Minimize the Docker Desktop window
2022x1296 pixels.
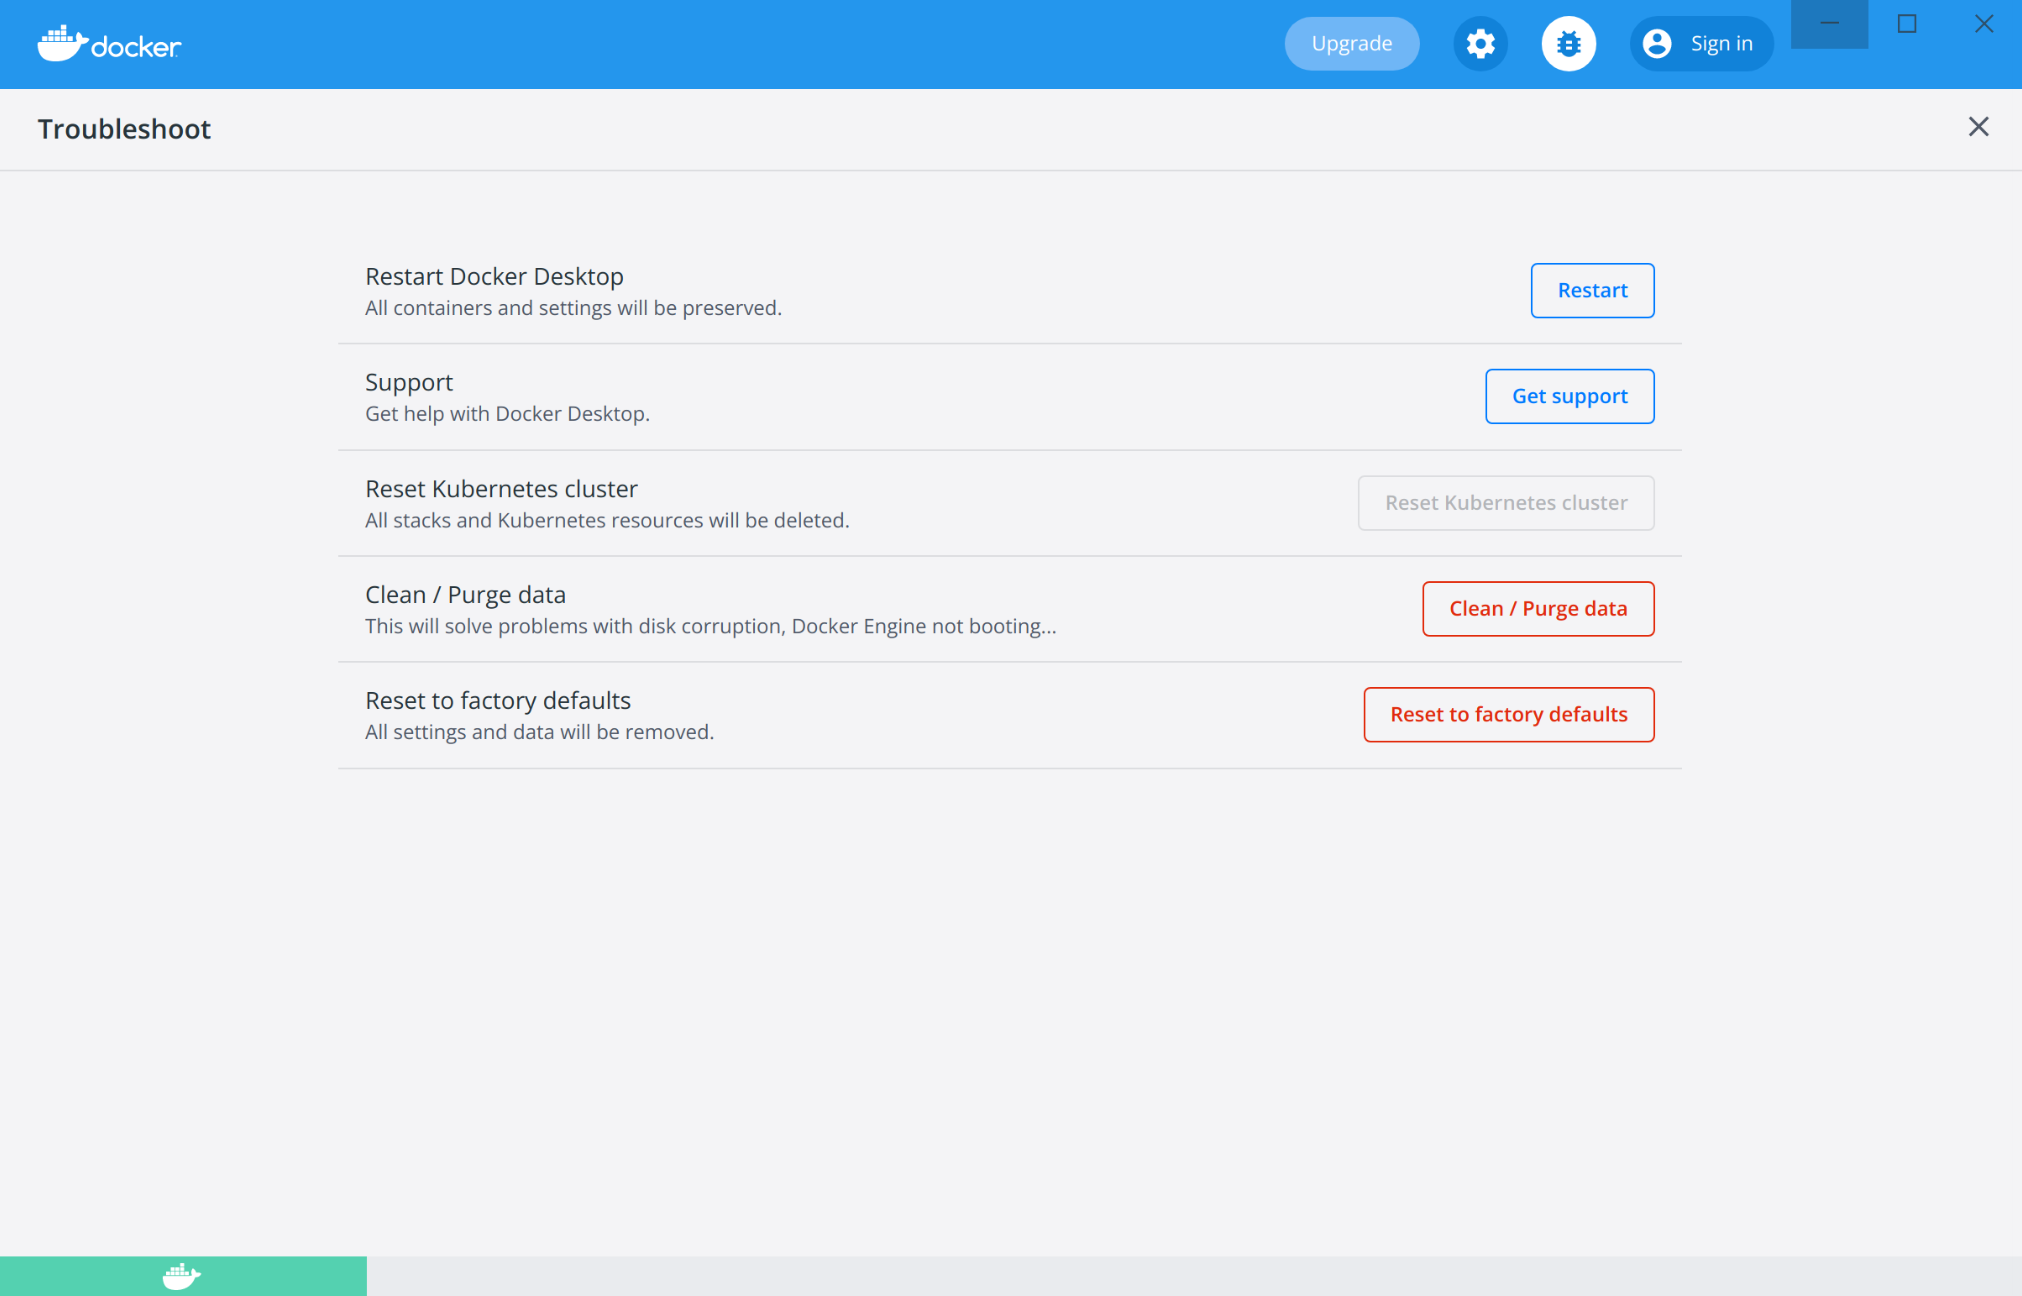pos(1830,22)
